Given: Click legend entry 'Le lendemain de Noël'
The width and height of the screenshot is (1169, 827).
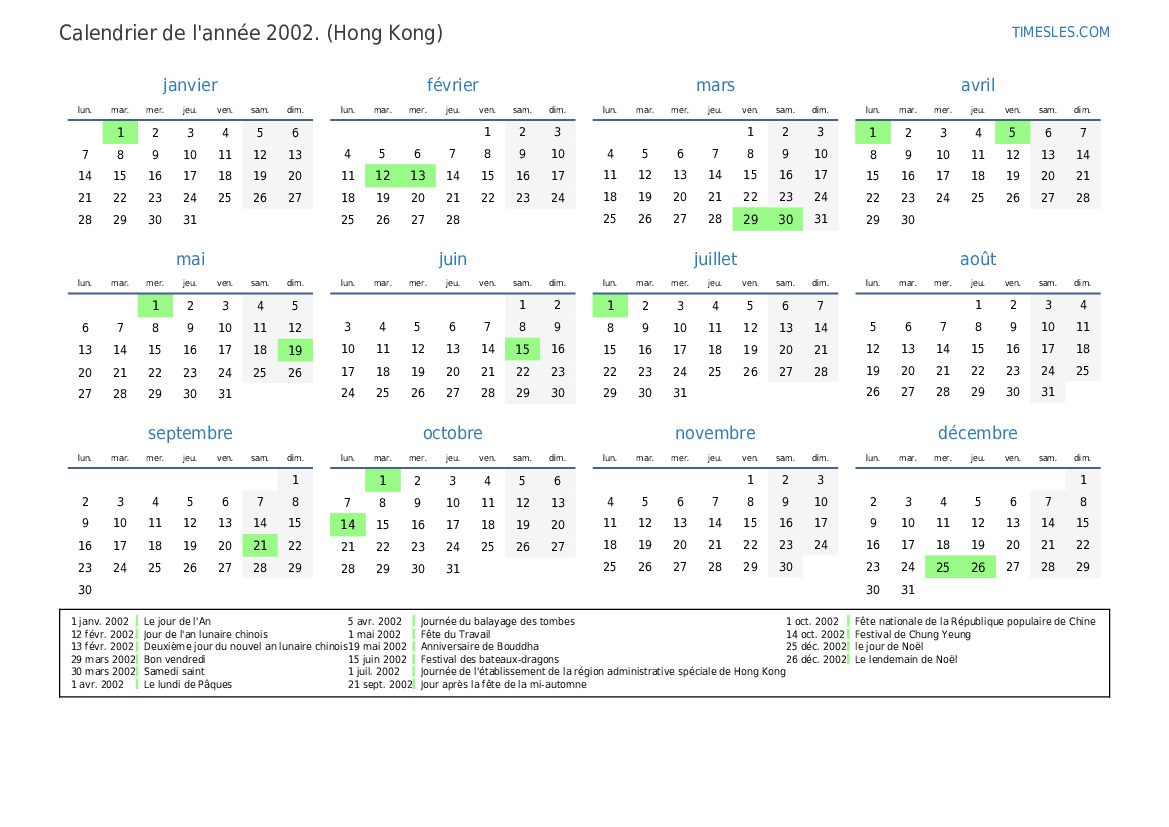Looking at the screenshot, I should click(906, 659).
